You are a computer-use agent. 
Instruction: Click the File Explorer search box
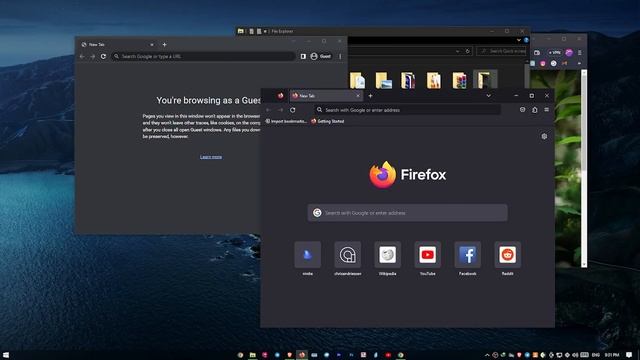click(x=501, y=51)
